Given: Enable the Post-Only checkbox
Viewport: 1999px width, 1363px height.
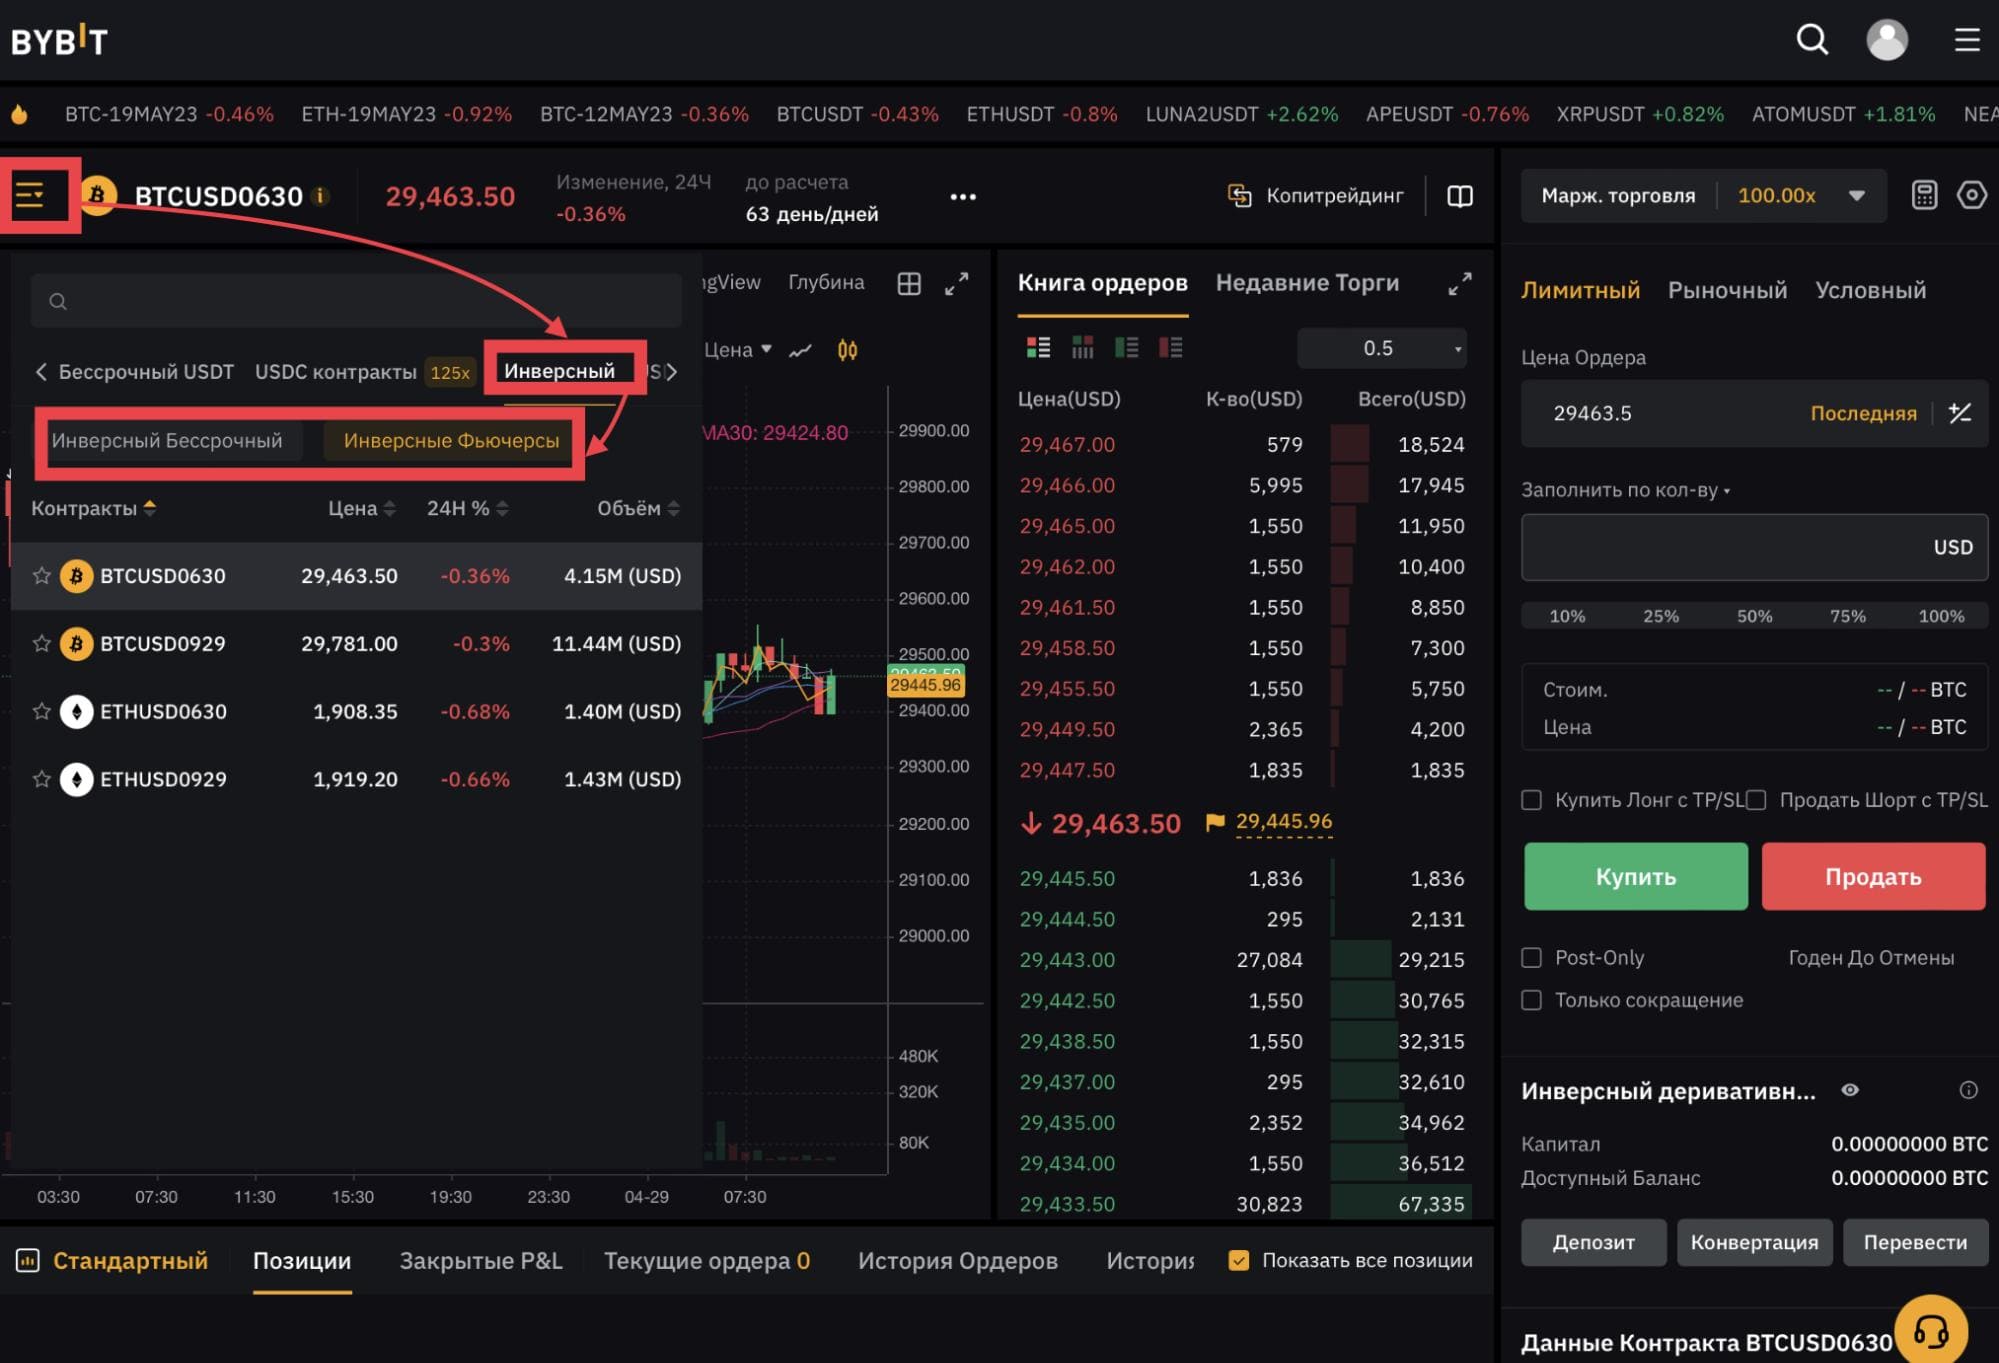Looking at the screenshot, I should point(1531,958).
